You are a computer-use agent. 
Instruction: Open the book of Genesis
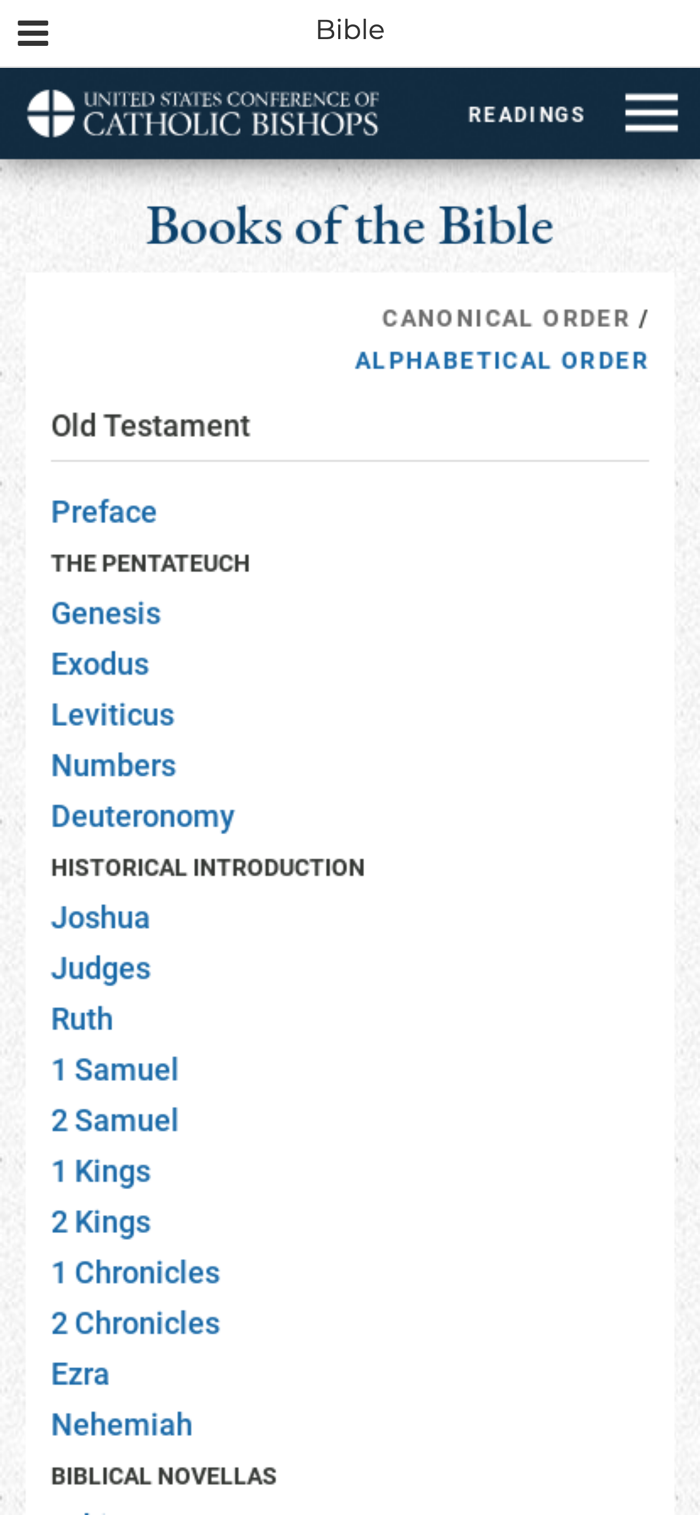(x=106, y=613)
